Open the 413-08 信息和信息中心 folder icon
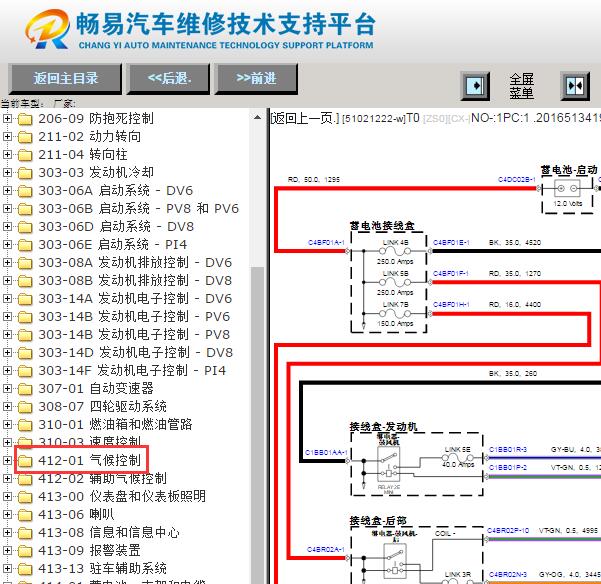 tap(25, 533)
